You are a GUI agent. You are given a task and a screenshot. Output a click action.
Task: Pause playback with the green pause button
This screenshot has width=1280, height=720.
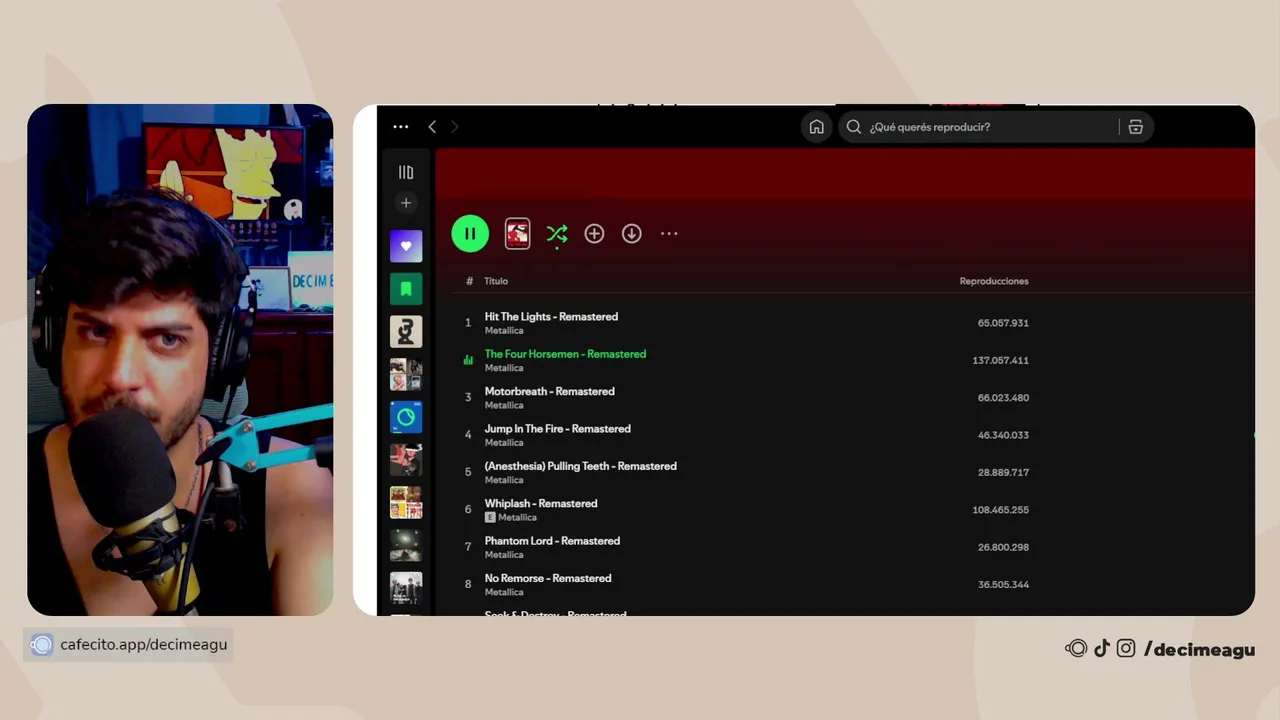click(x=470, y=233)
